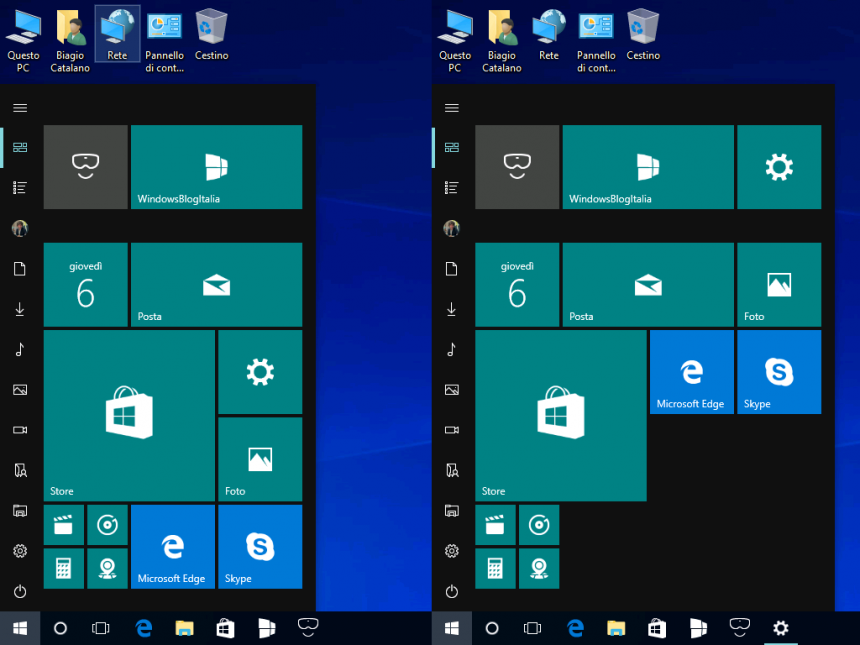Open the giovedì 6 calendar tile
860x645 pixels.
tap(85, 284)
